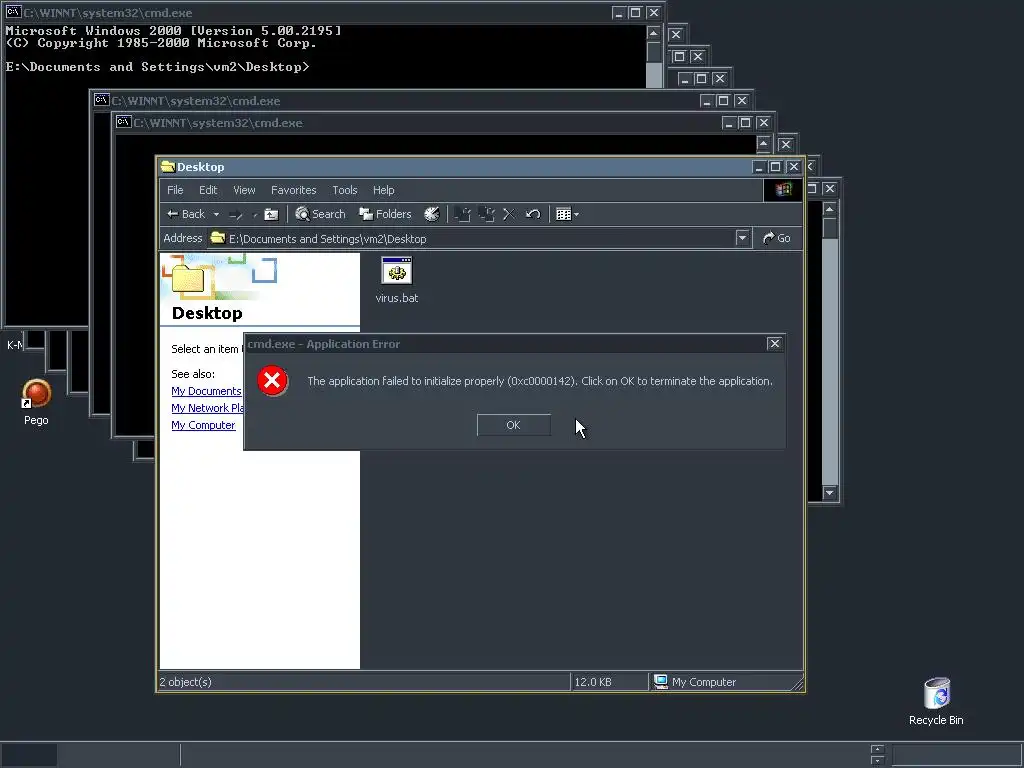Click the 12.0 KB status bar size
The height and width of the screenshot is (768, 1024).
[593, 682]
